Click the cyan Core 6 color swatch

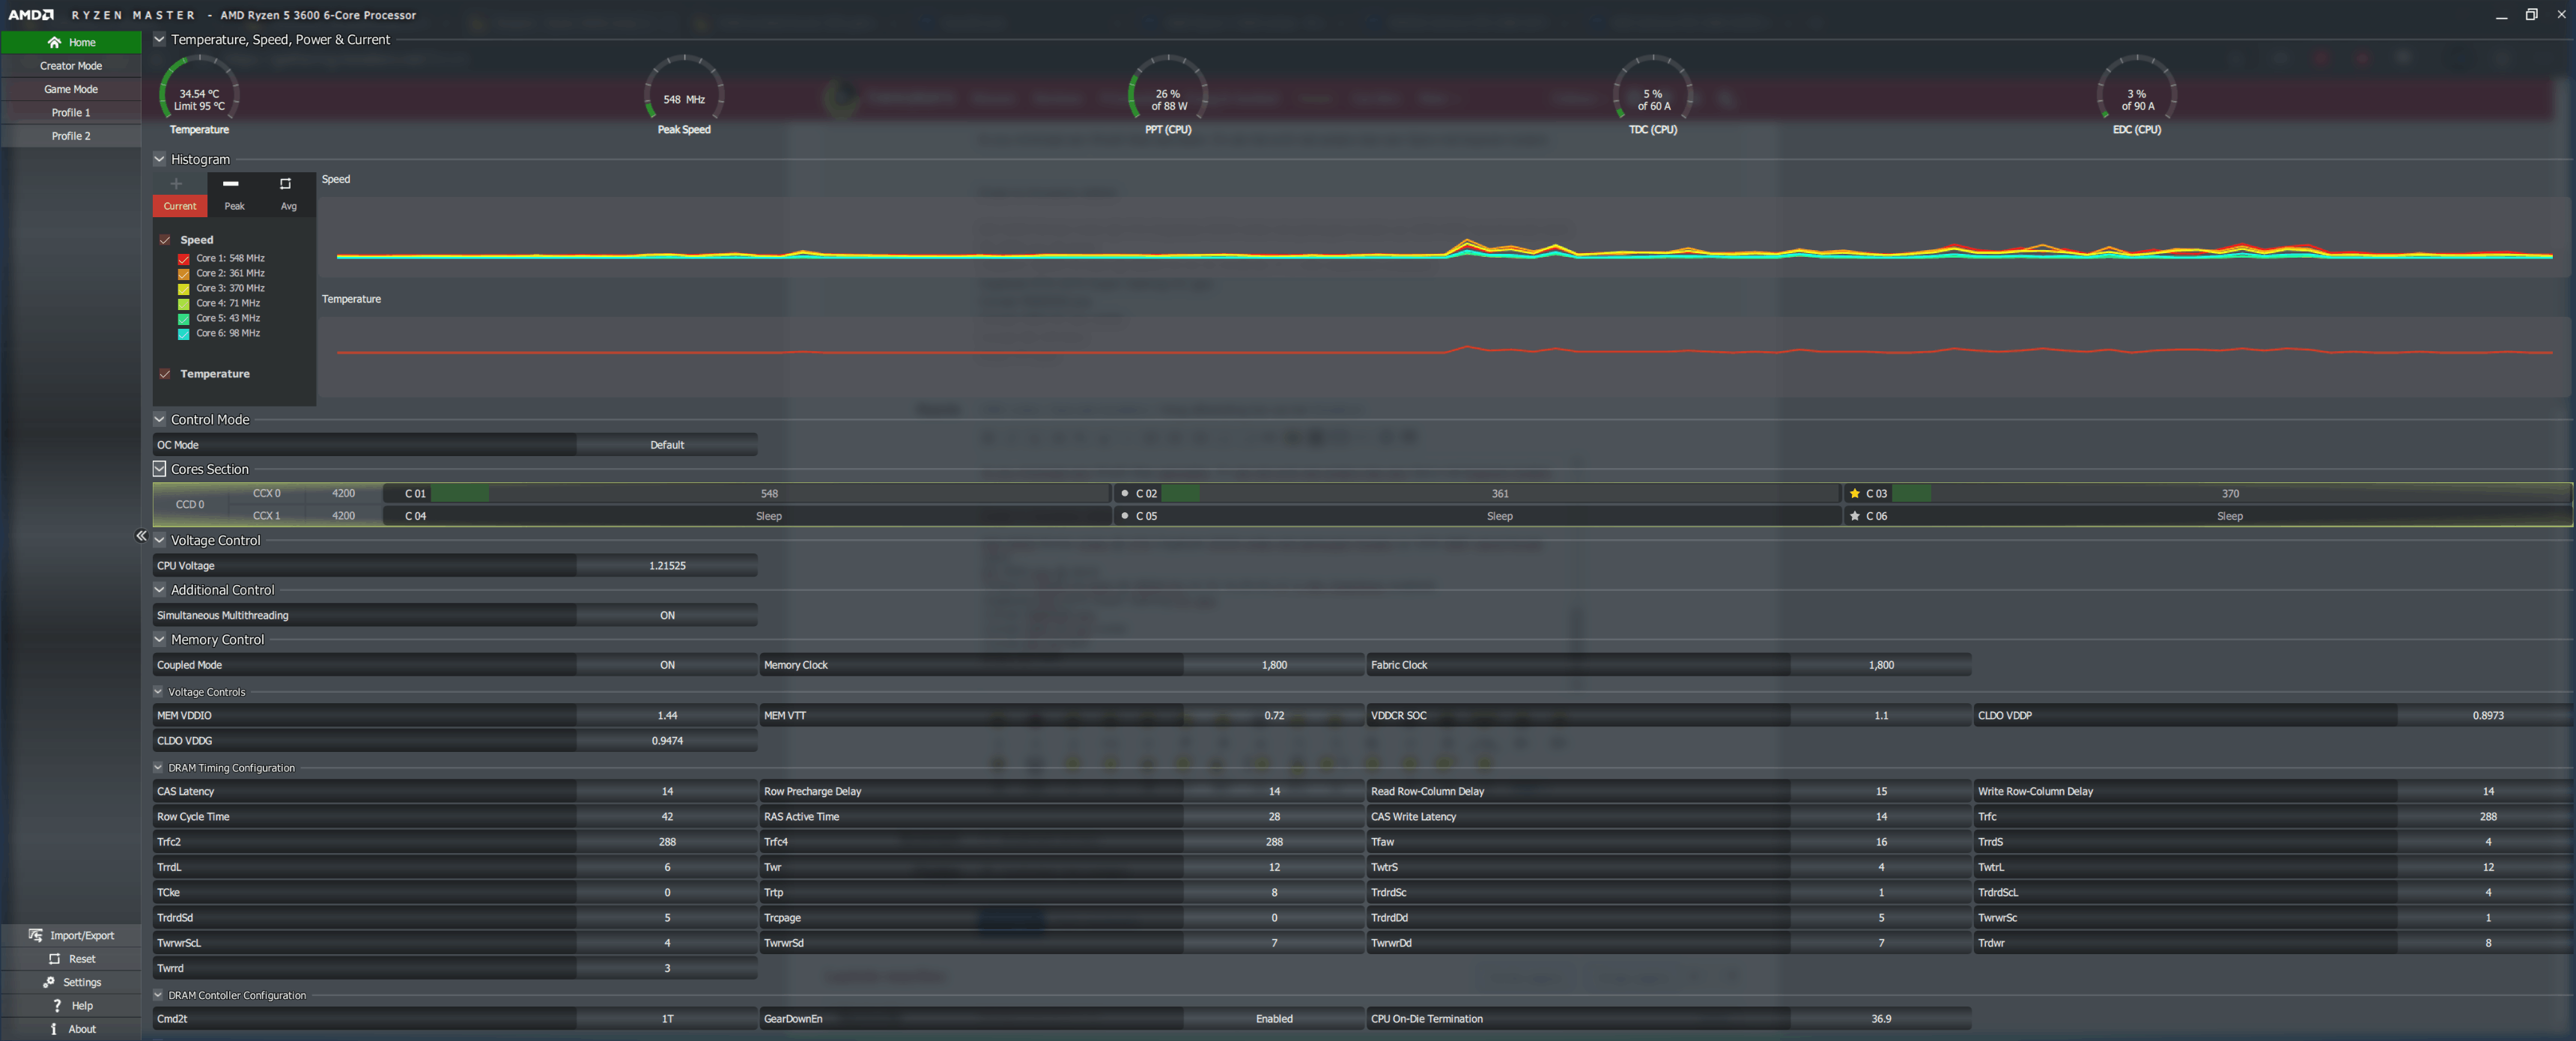click(184, 334)
